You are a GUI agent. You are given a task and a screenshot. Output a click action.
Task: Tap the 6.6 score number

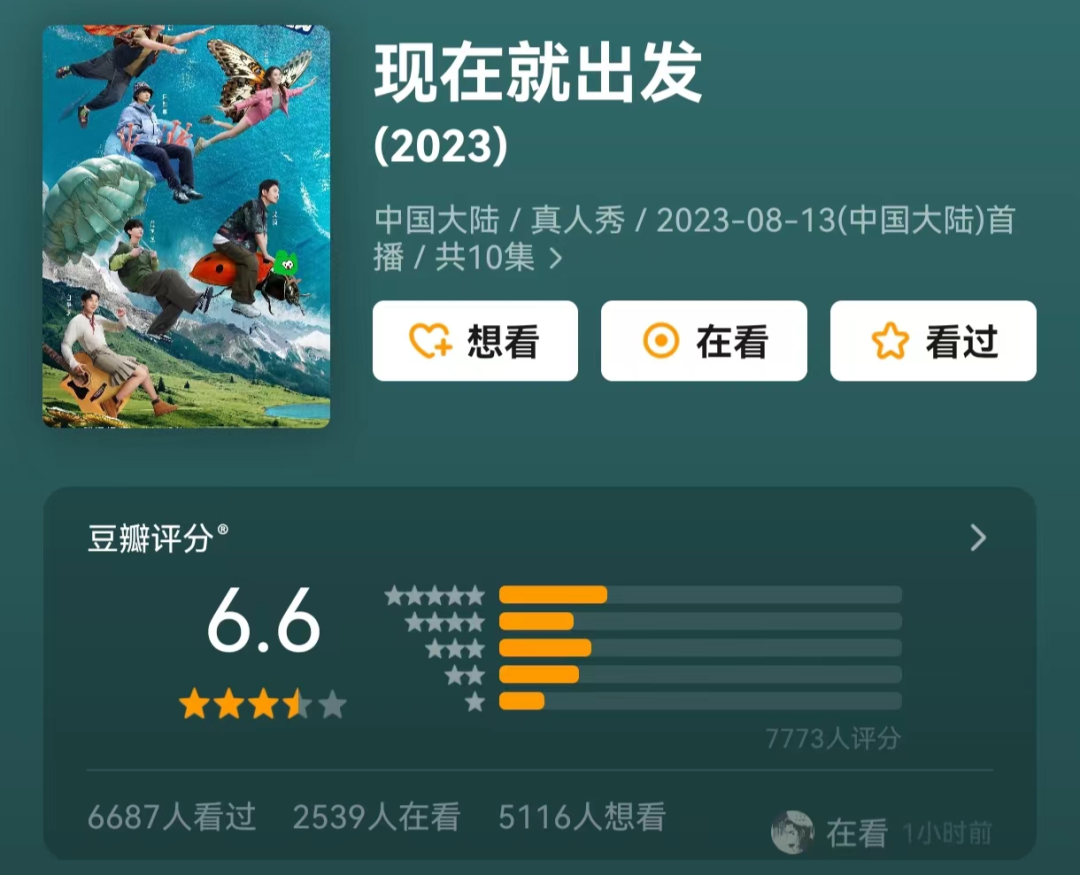[264, 621]
